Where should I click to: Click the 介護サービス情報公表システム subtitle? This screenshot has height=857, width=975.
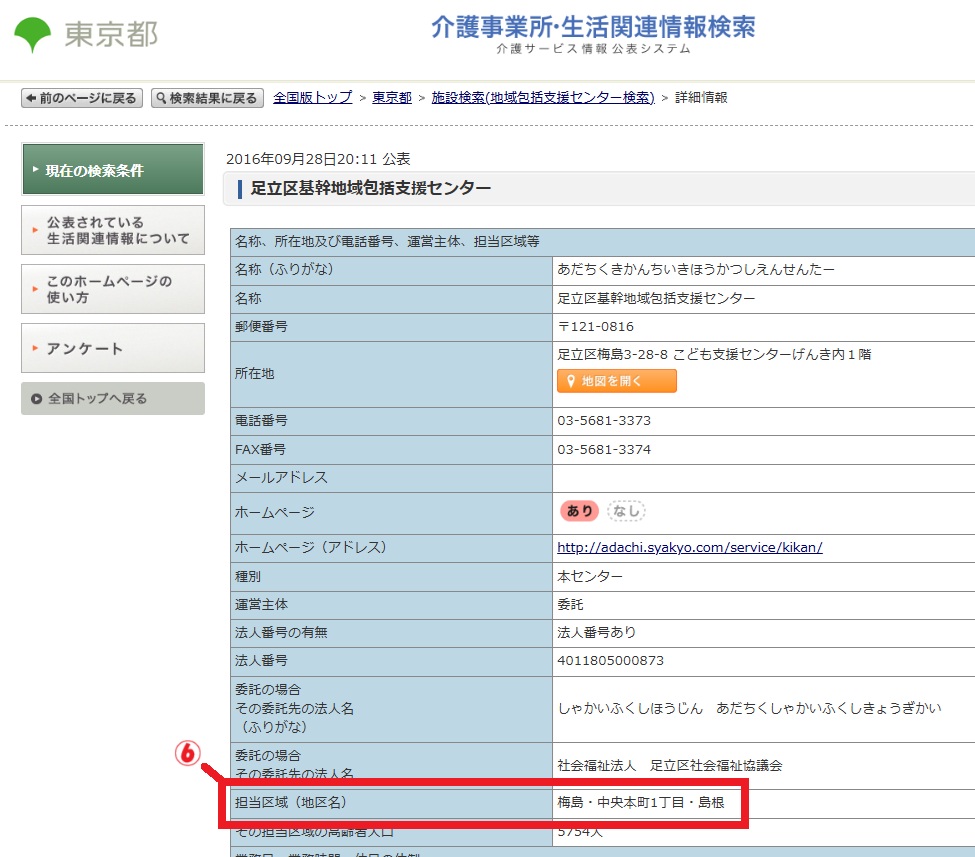click(593, 49)
